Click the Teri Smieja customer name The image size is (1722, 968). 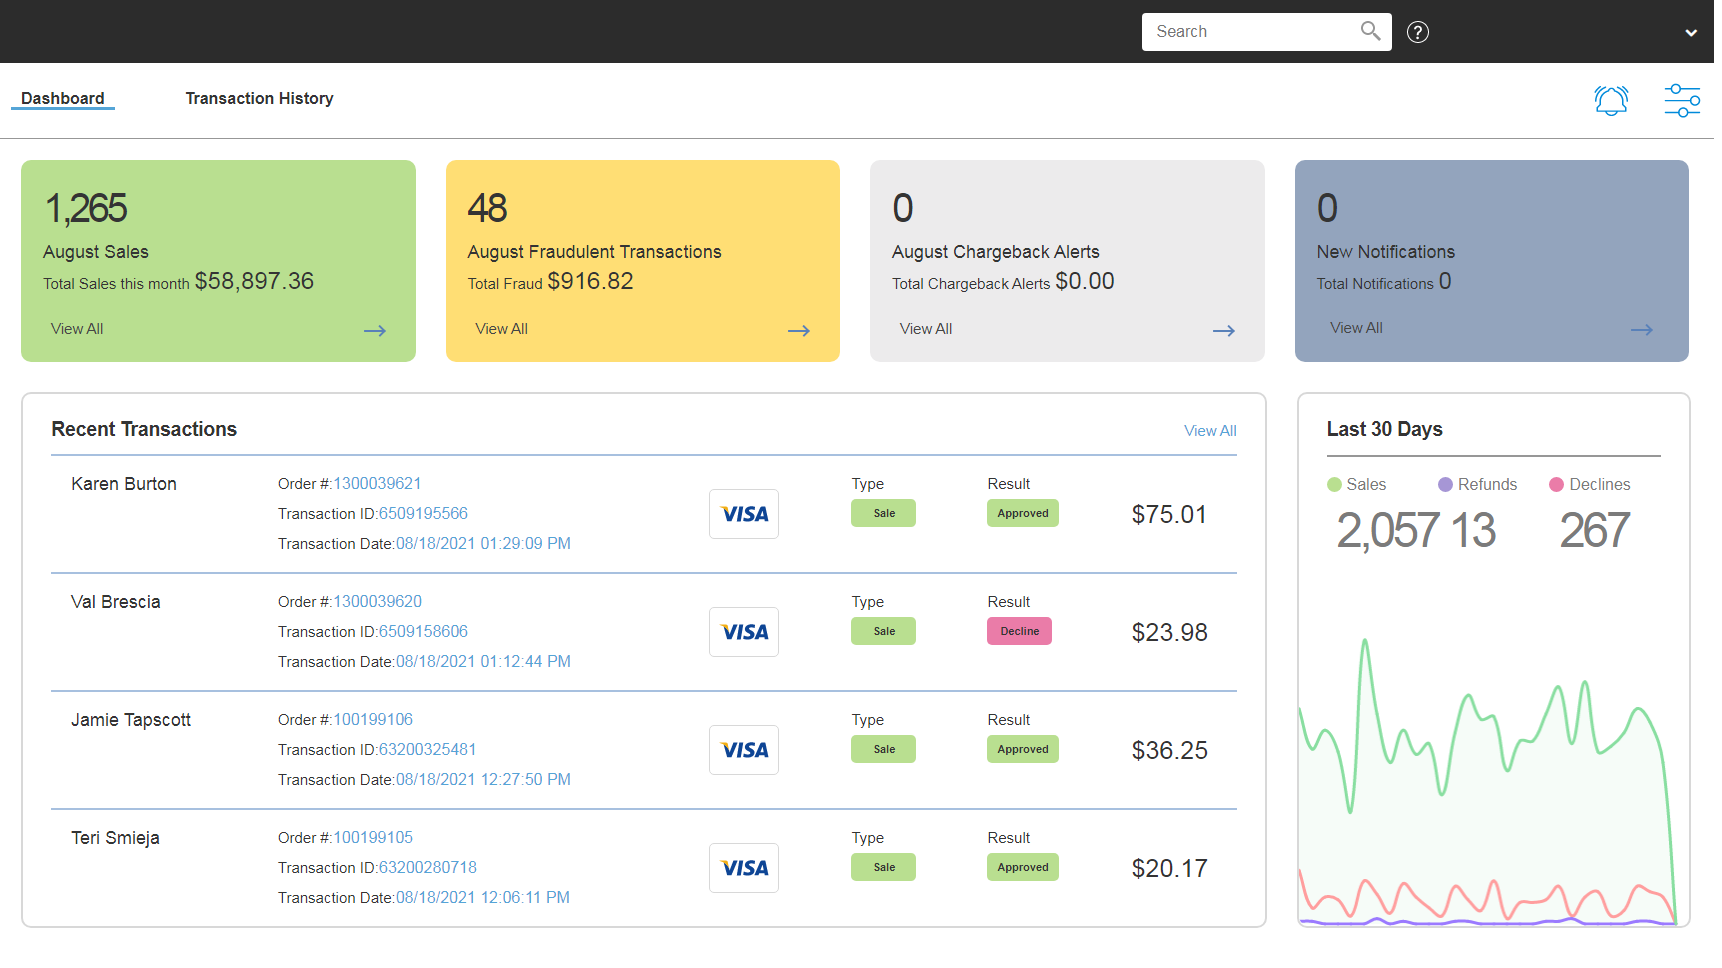point(116,838)
